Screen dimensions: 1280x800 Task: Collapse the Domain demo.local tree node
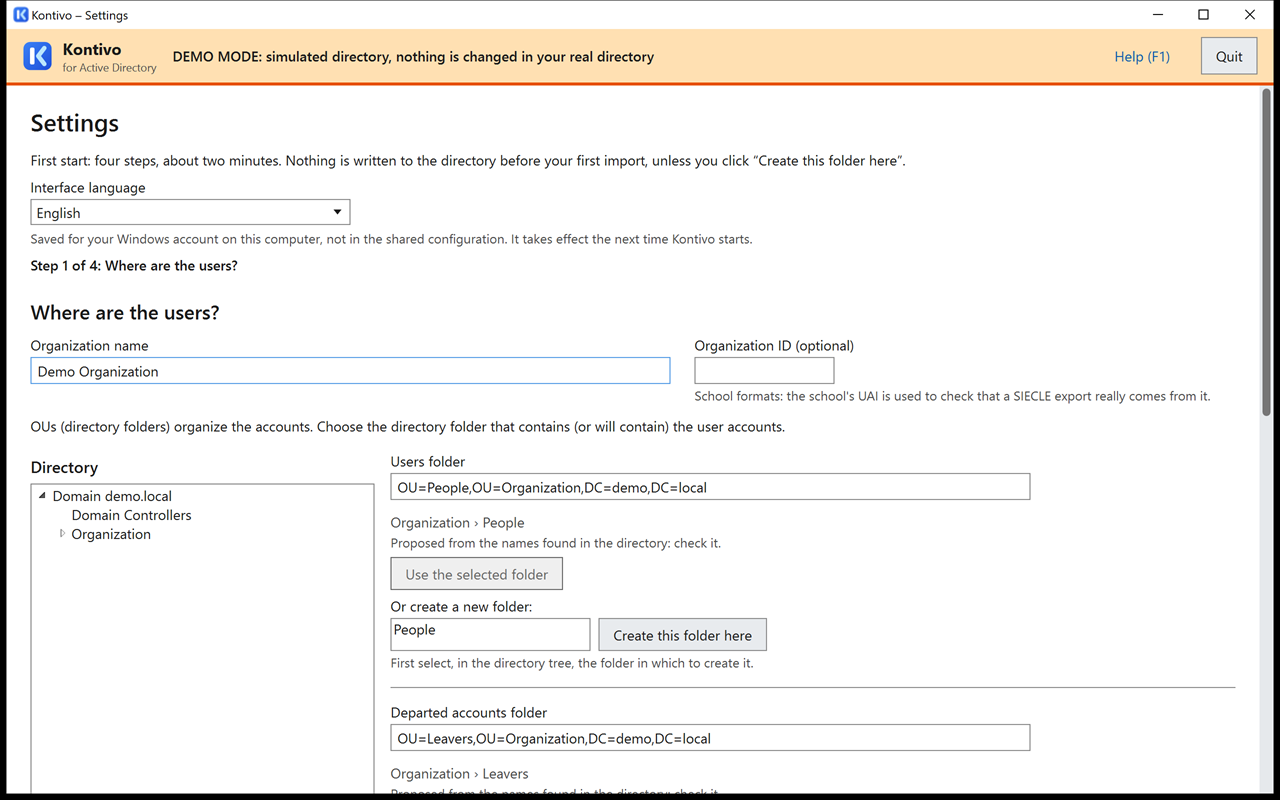[43, 496]
